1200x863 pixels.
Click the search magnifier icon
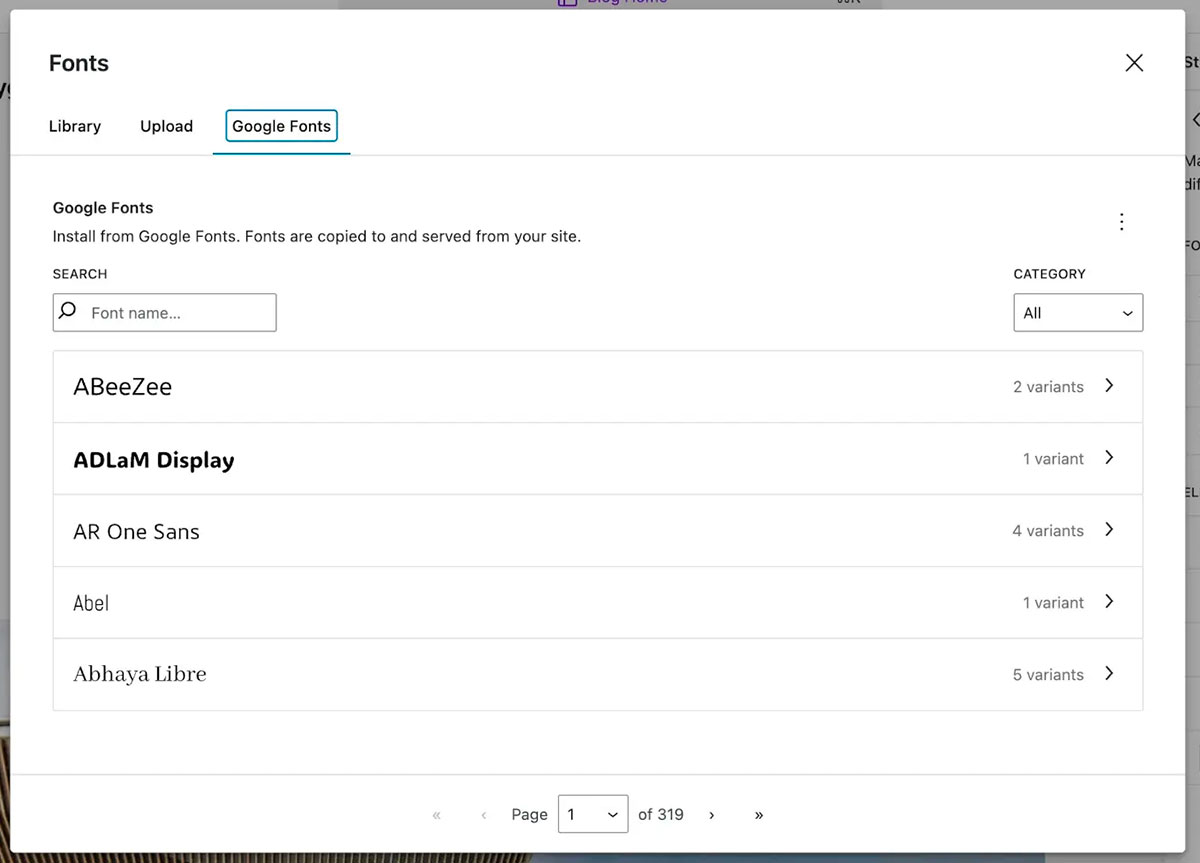[x=68, y=312]
